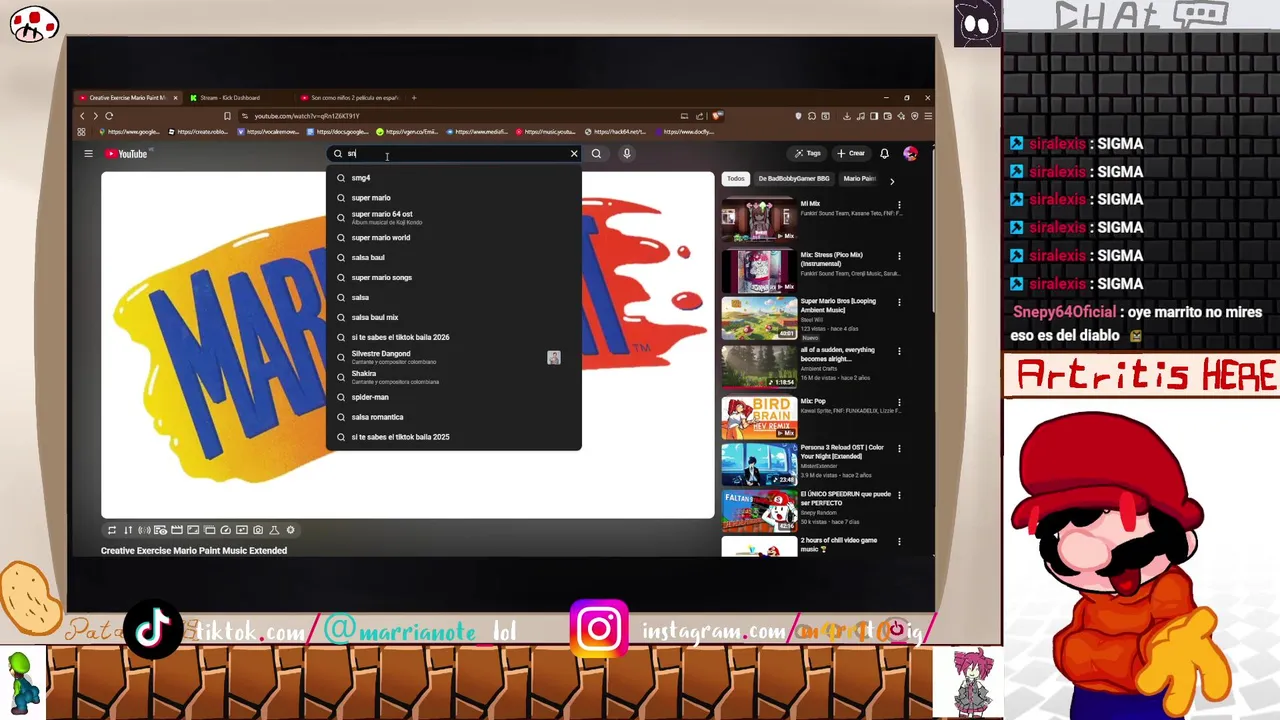Viewport: 1280px width, 720px height.
Task: Start voice search with the microphone
Action: pos(627,154)
